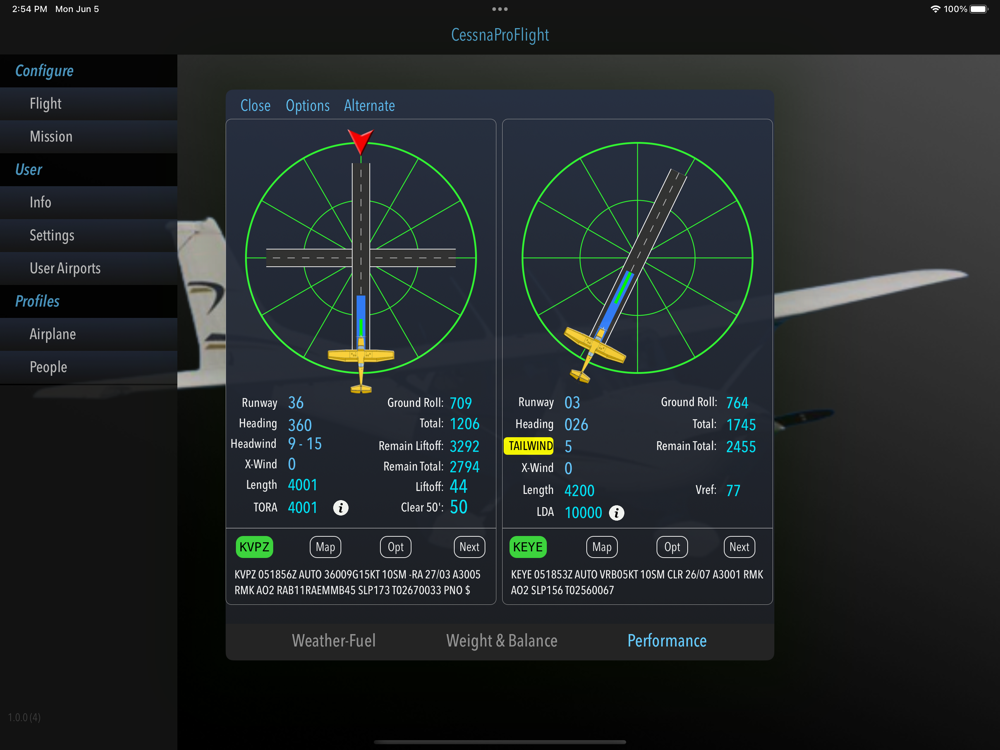Tap KEYE total value 1745
1000x750 pixels.
pyautogui.click(x=741, y=425)
